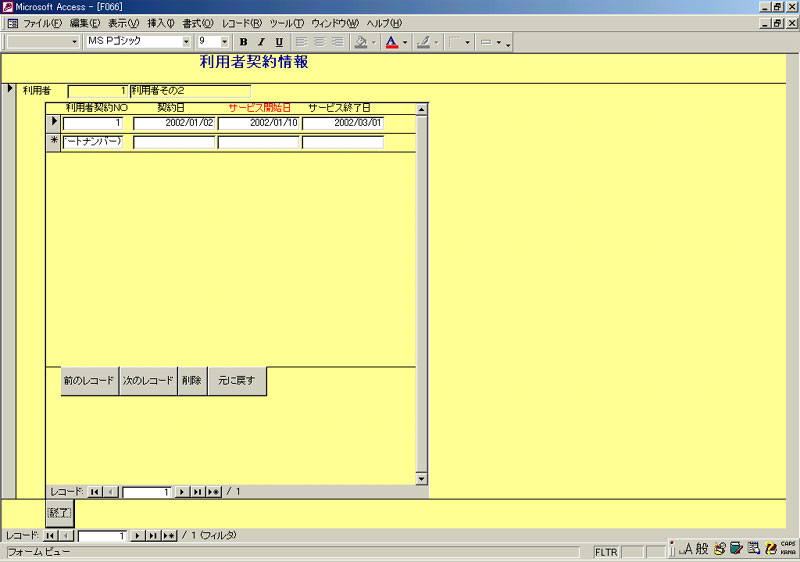
Task: Click the font color red A swatch
Action: (x=391, y=42)
